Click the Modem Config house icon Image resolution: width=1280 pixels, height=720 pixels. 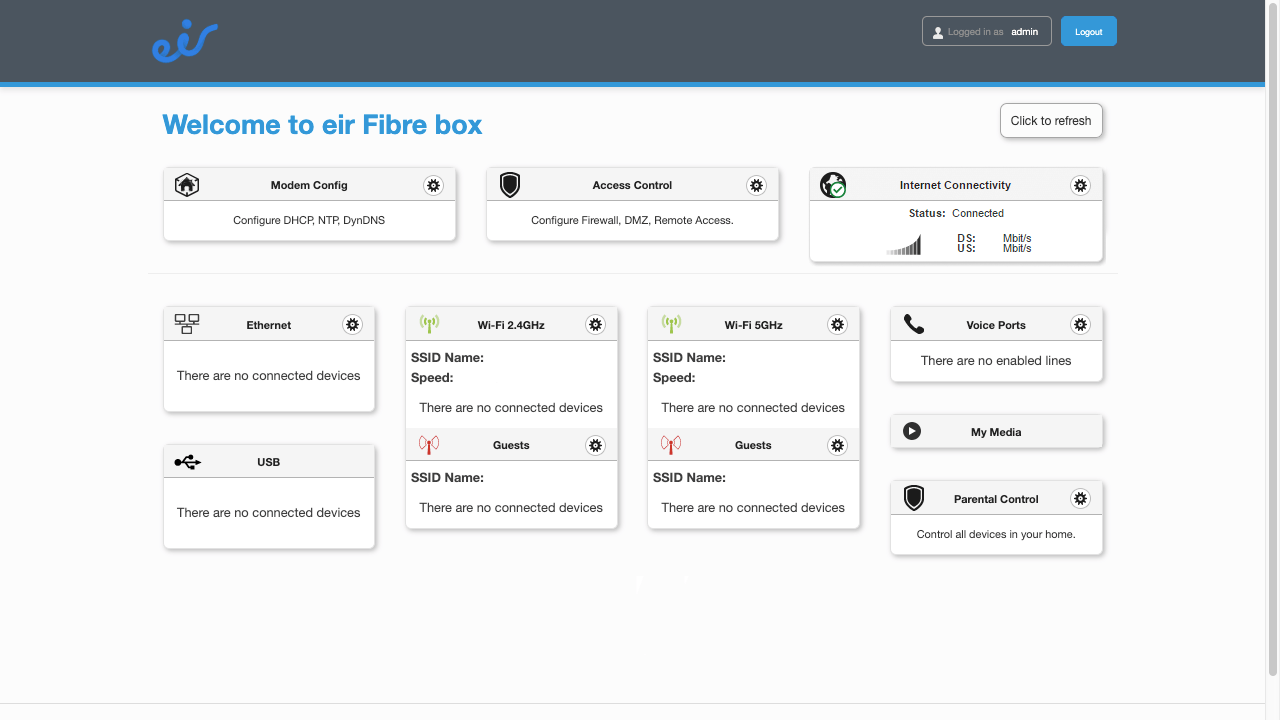[187, 185]
